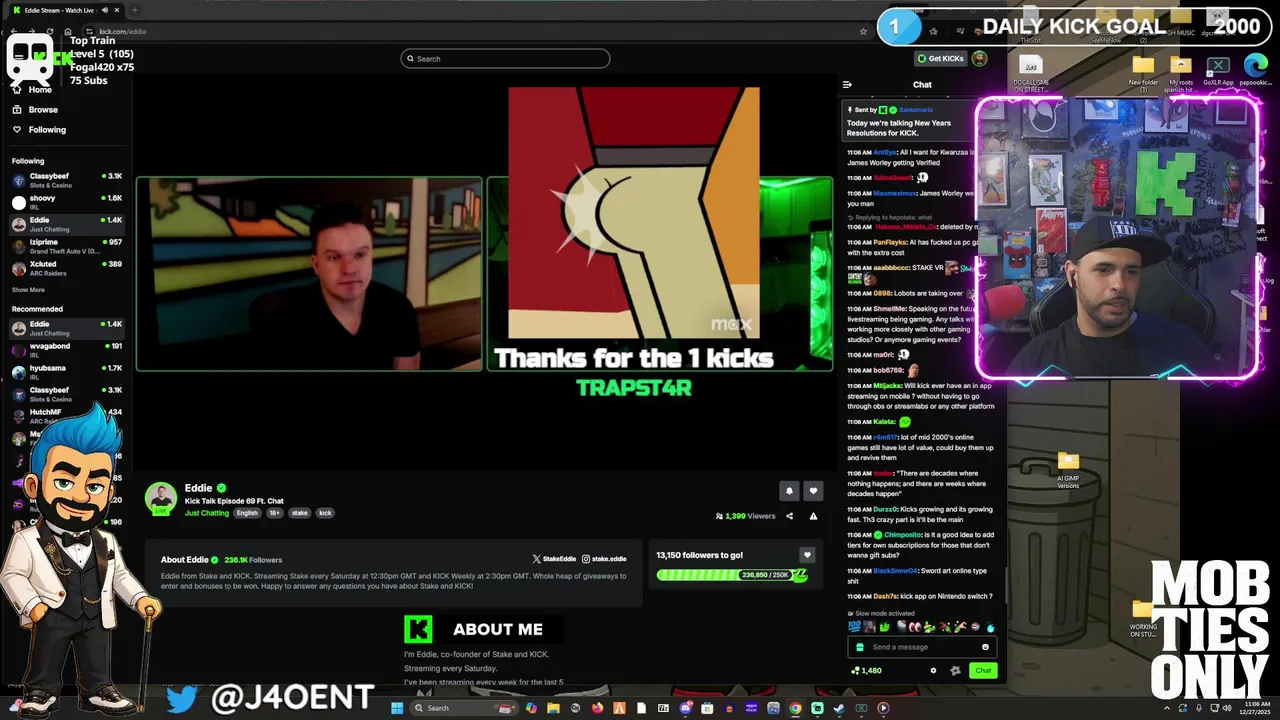Open Discord from the taskbar

click(x=685, y=708)
